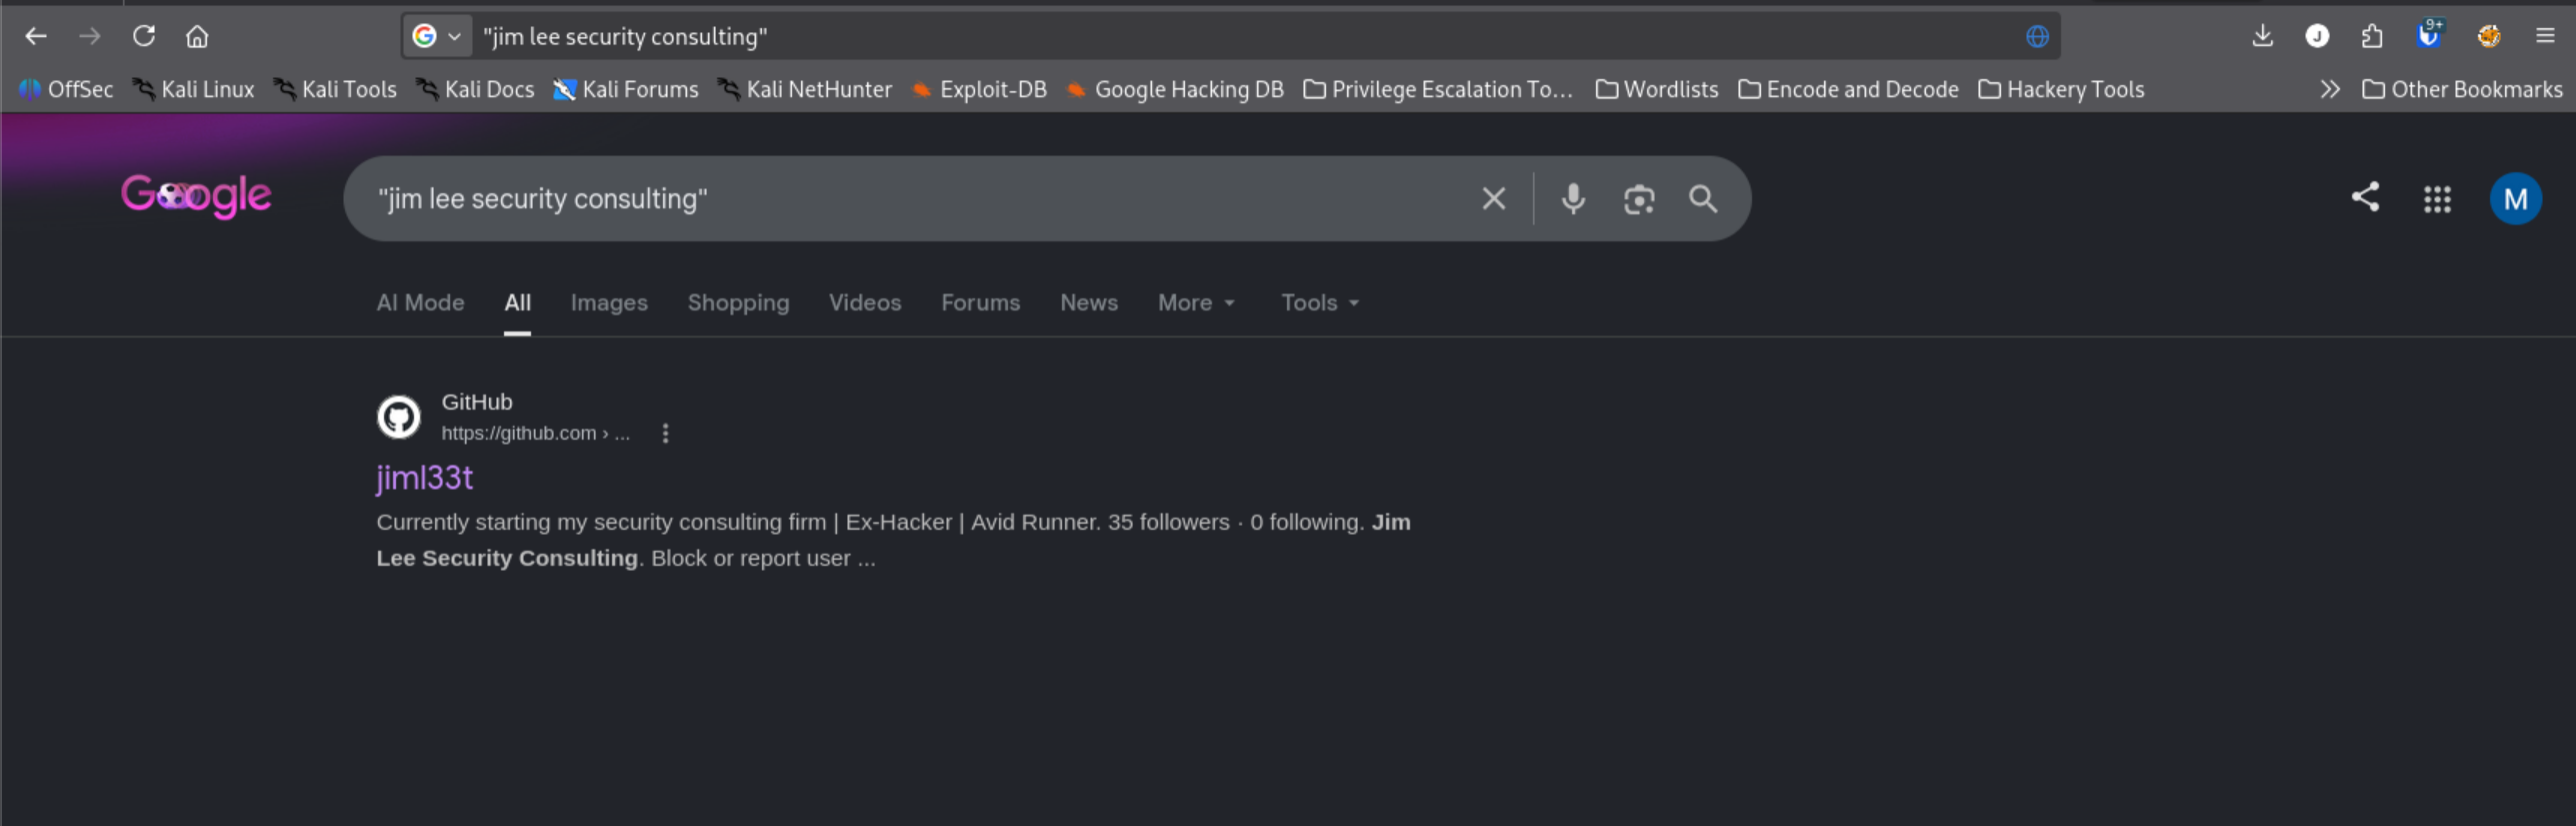Switch to the News tab
Screen dimensions: 2576x826
point(1088,303)
